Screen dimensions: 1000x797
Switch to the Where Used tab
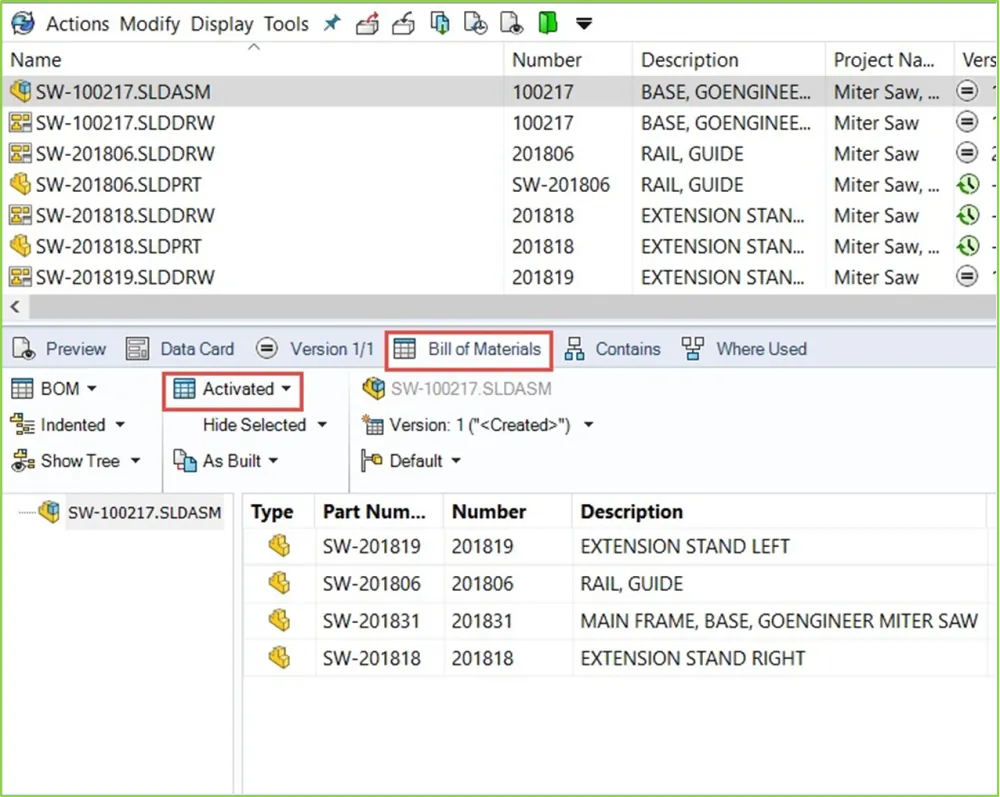point(744,349)
